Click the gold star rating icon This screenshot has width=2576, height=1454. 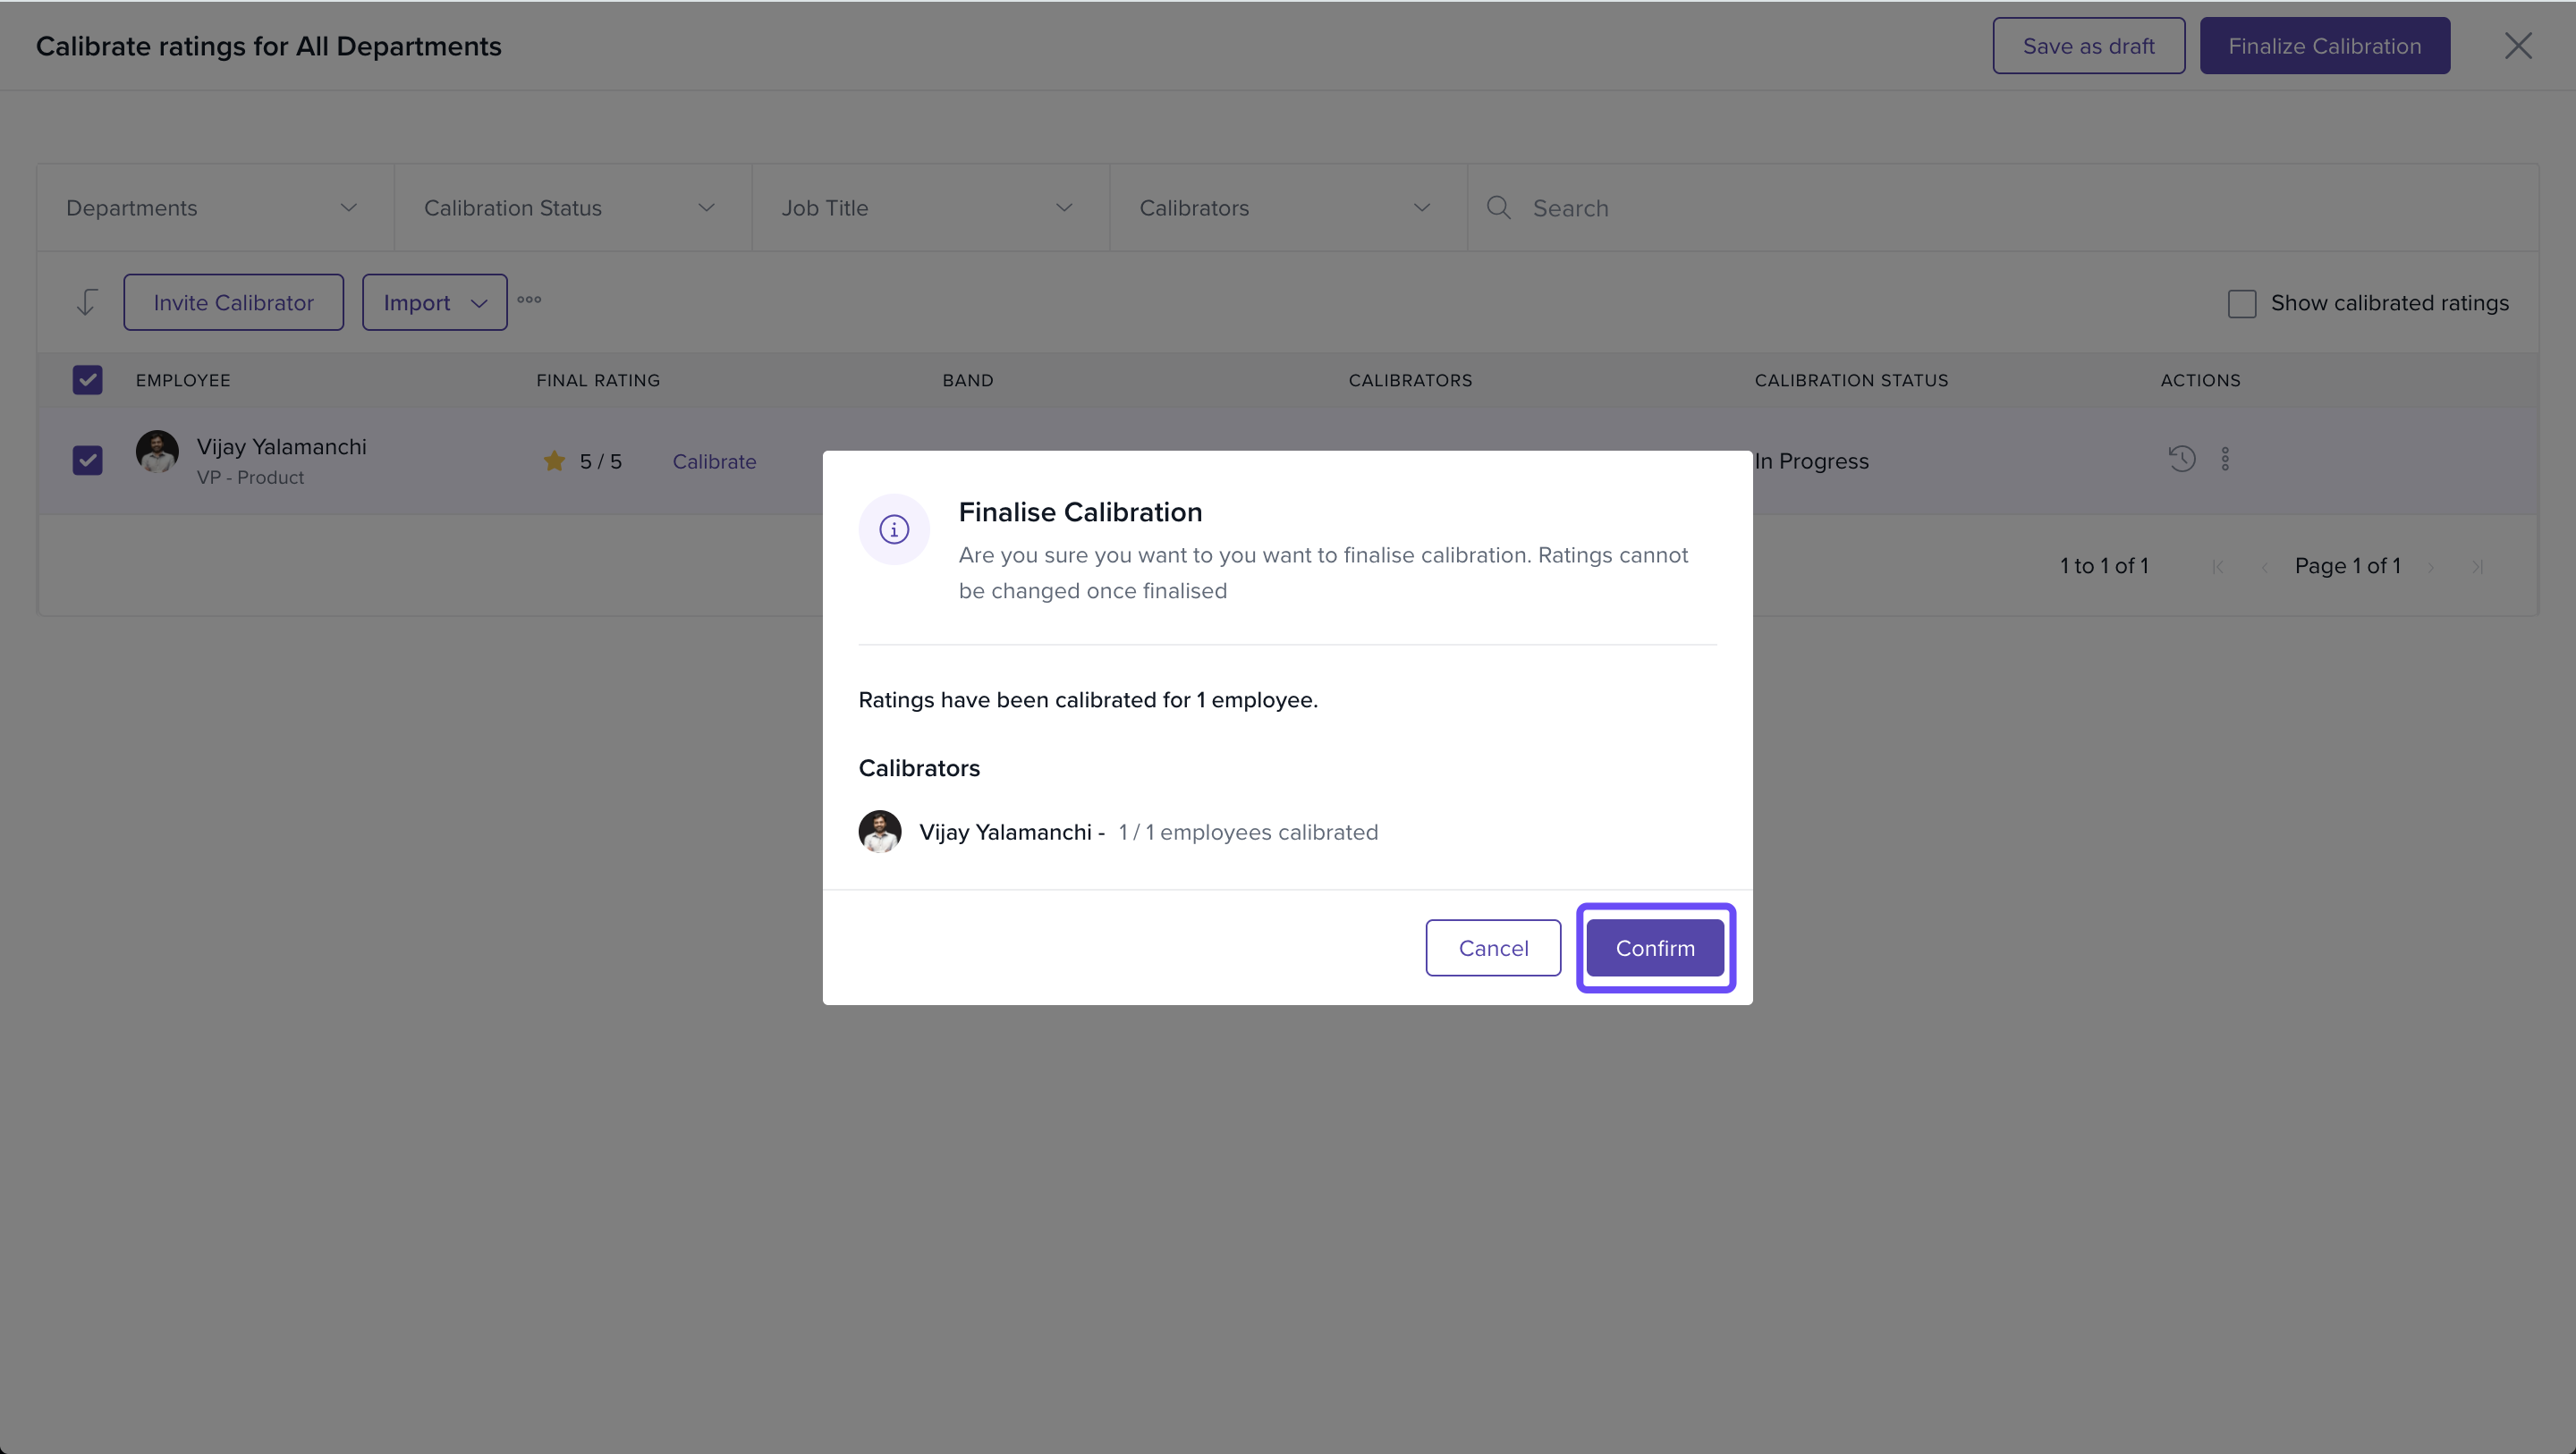(x=554, y=461)
